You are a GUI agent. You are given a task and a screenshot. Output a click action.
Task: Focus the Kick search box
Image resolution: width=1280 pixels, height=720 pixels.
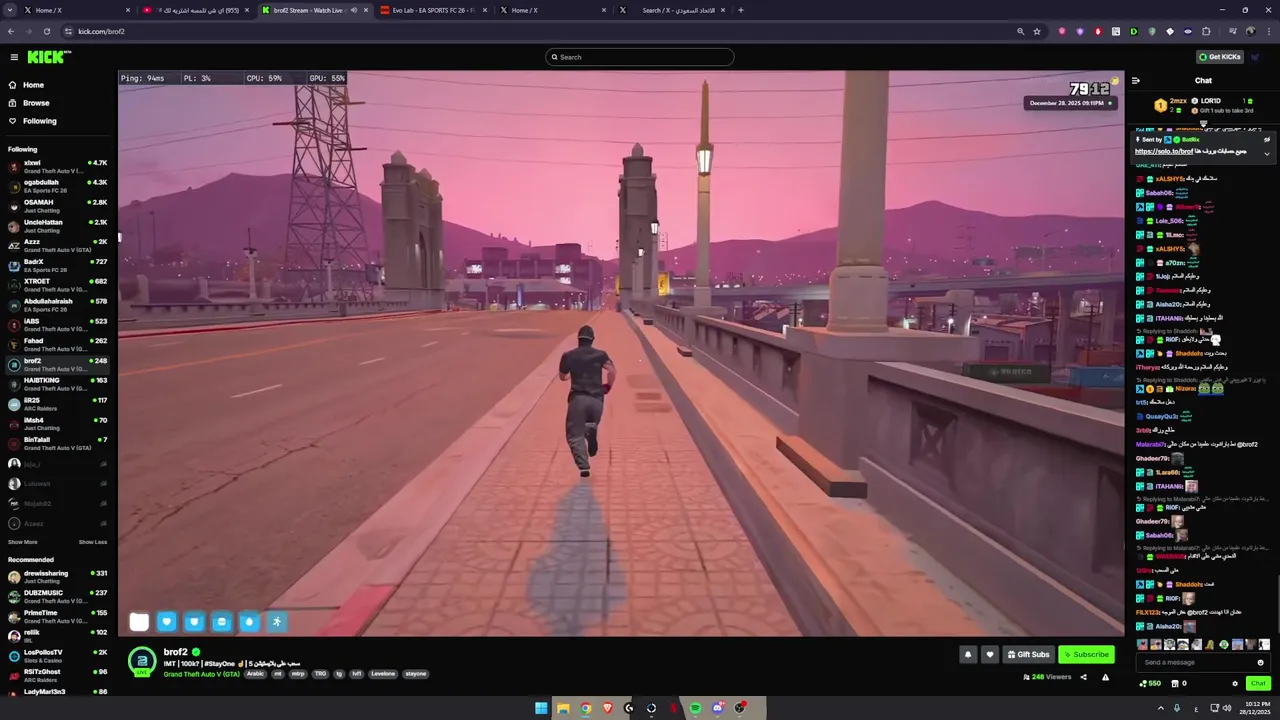point(640,57)
